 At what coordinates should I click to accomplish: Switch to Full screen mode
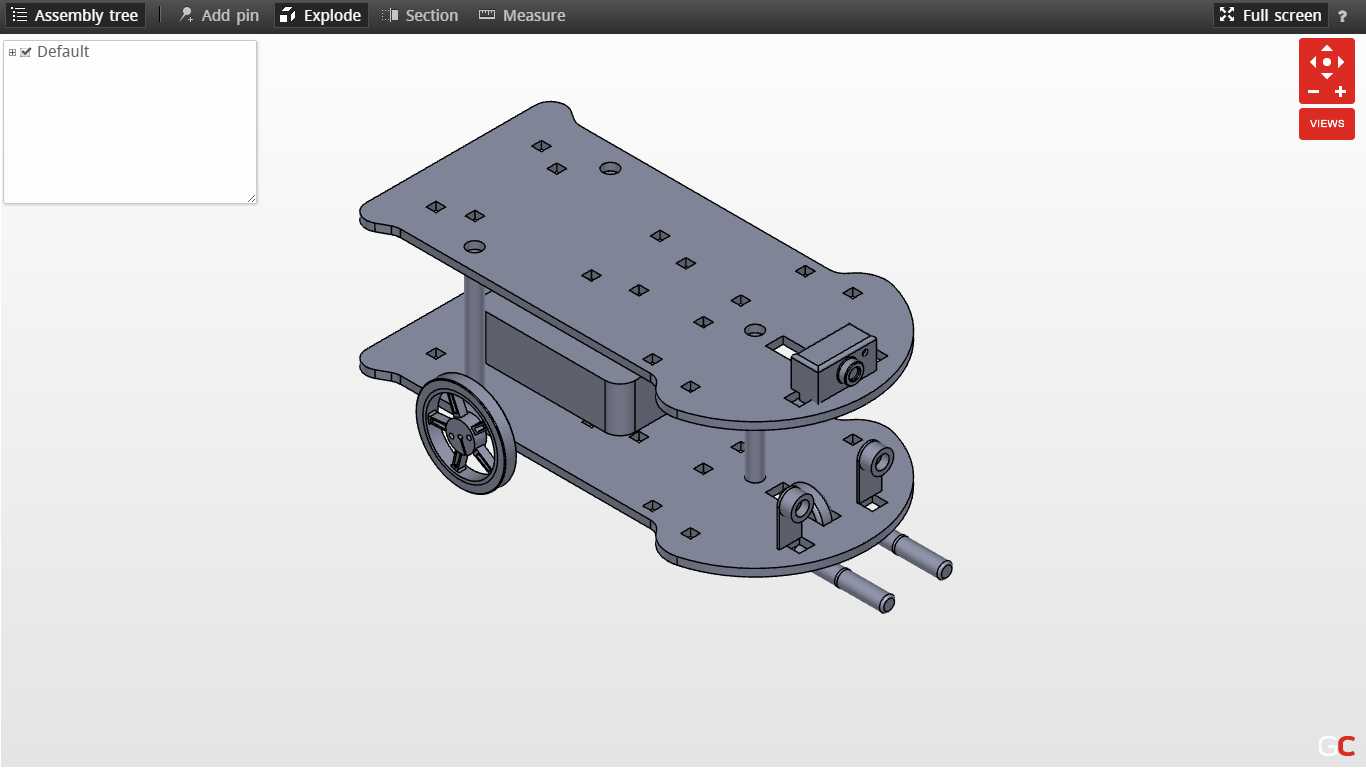click(x=1270, y=15)
